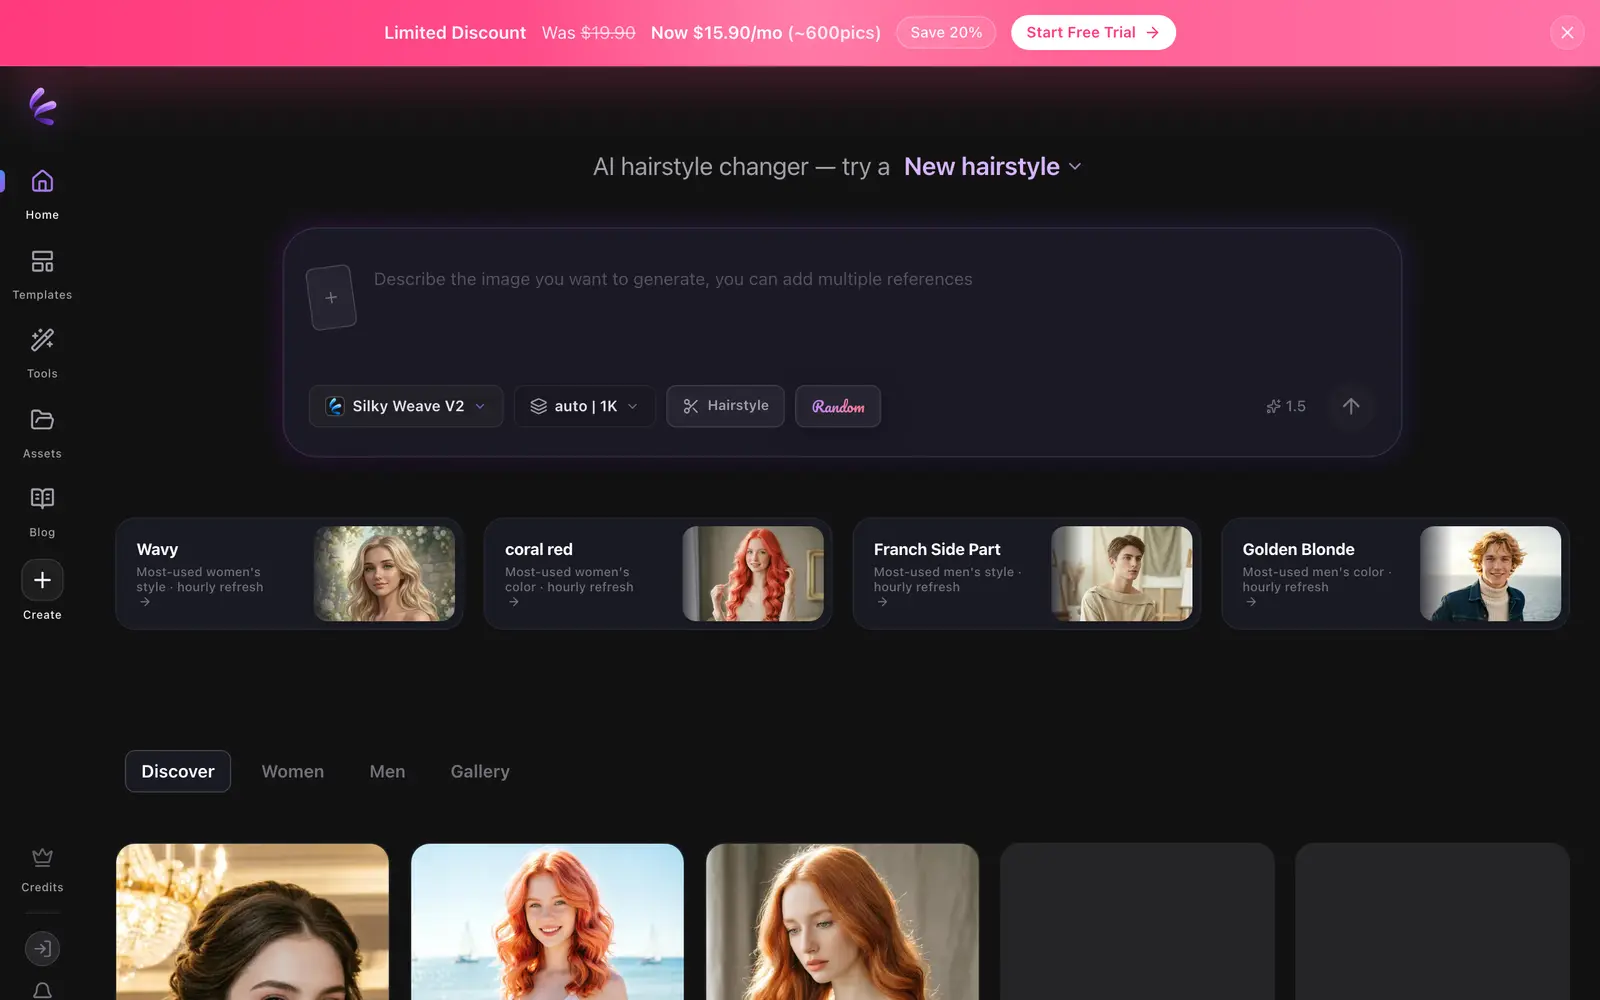Viewport: 1600px width, 1000px height.
Task: Open the Franch Side Part men's style card
Action: click(1027, 573)
